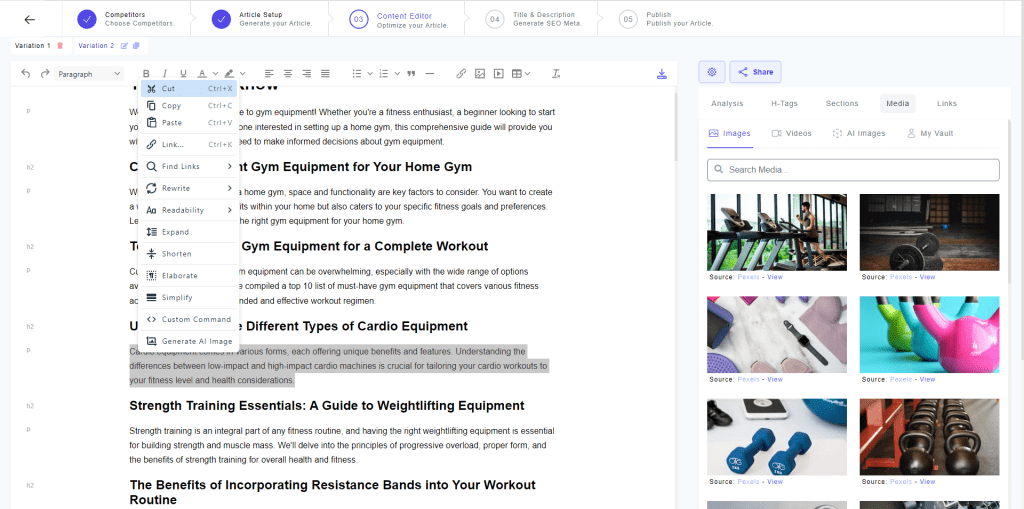Viewport: 1024px width, 509px height.
Task: Download the article using the download icon
Action: (x=661, y=74)
